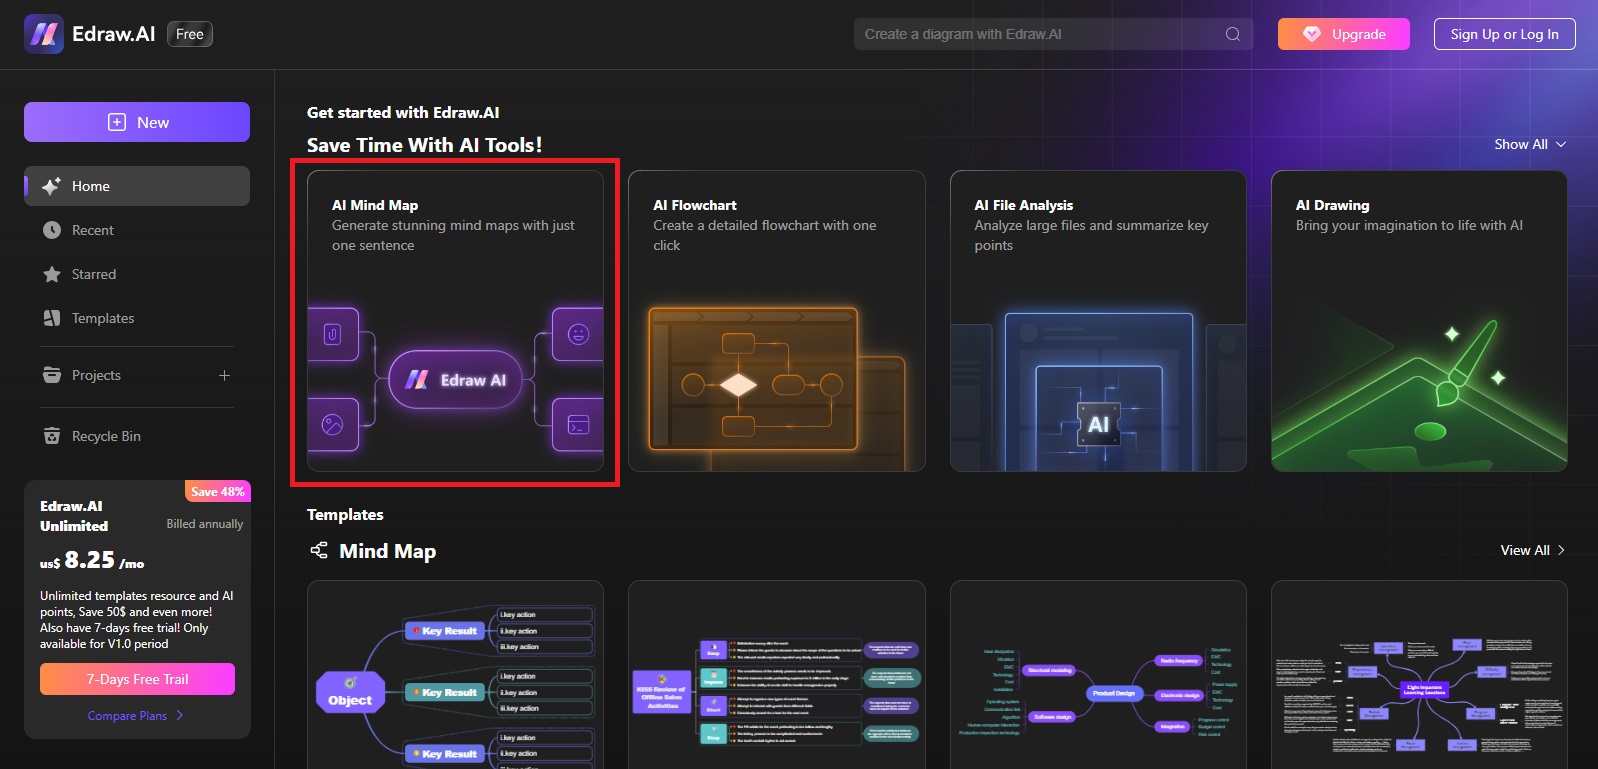Click the Compare Plans chevron arrow
Viewport: 1598px width, 769px height.
(180, 716)
